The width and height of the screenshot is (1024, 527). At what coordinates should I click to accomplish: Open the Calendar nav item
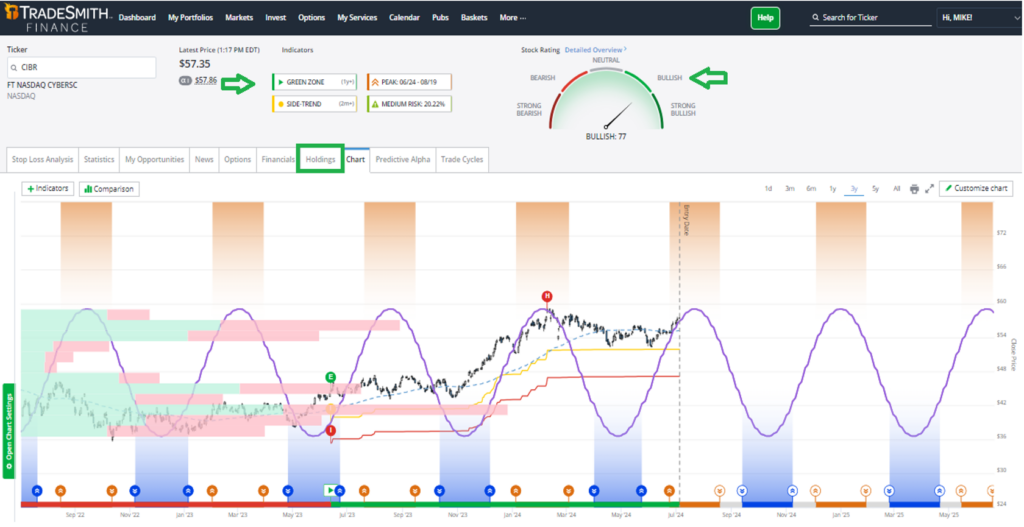click(404, 18)
